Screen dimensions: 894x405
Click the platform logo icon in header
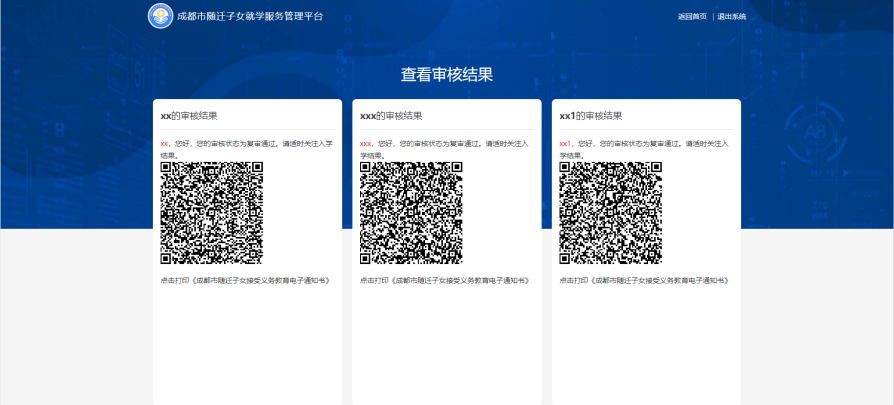(x=160, y=16)
